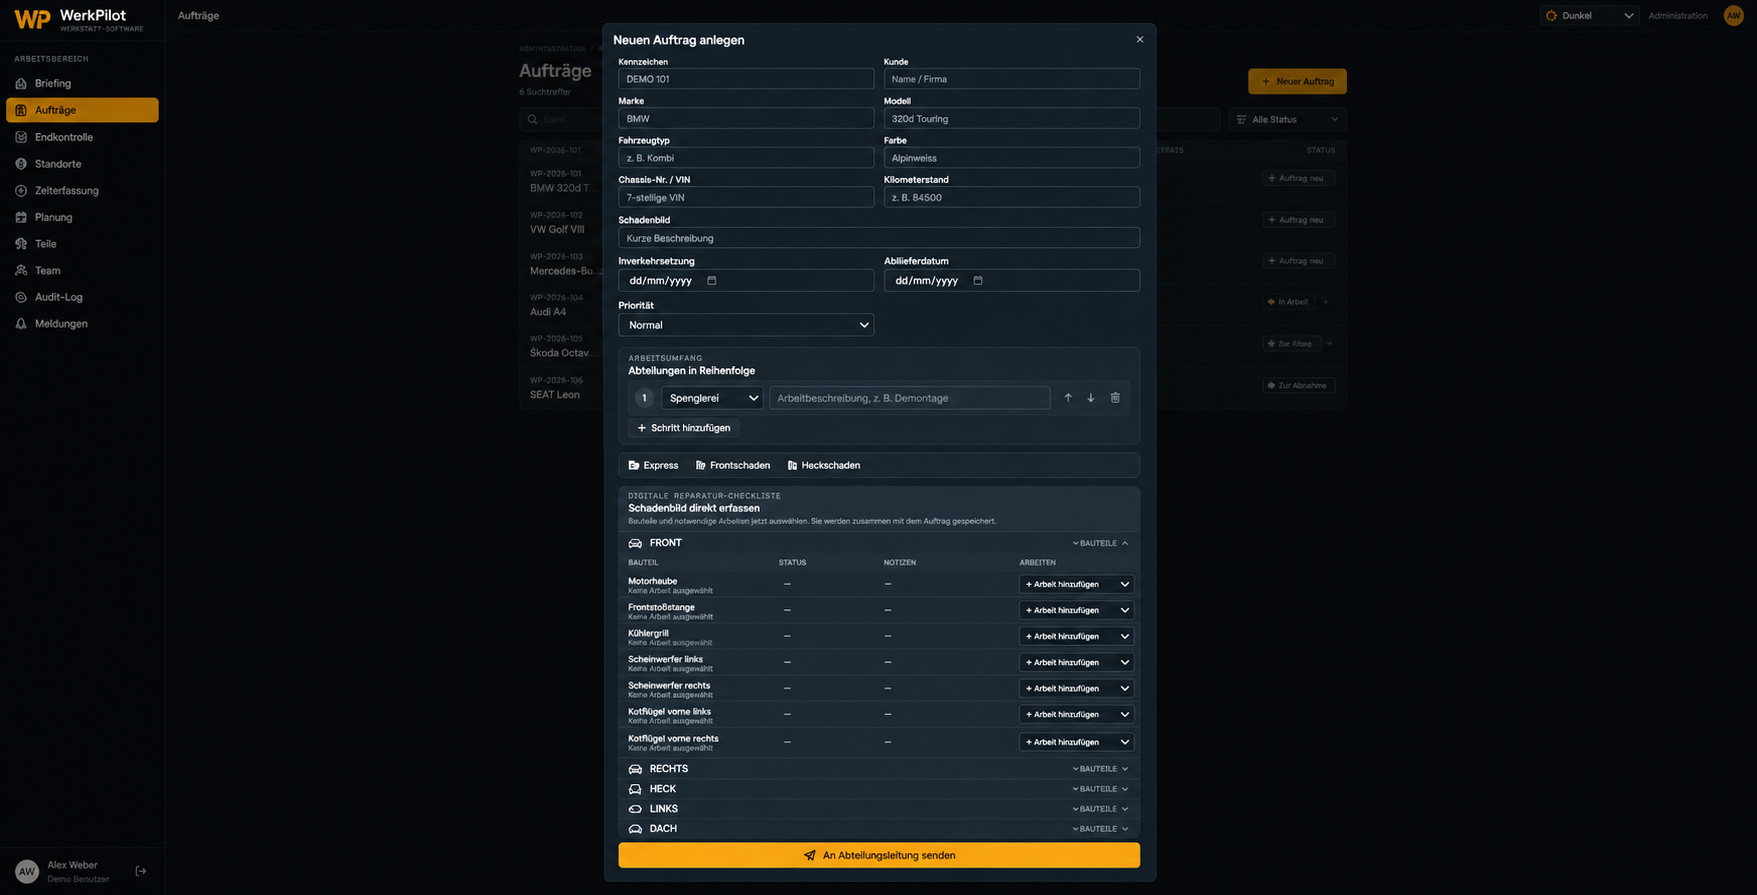Click Schritt hinzufügen button

tap(684, 428)
